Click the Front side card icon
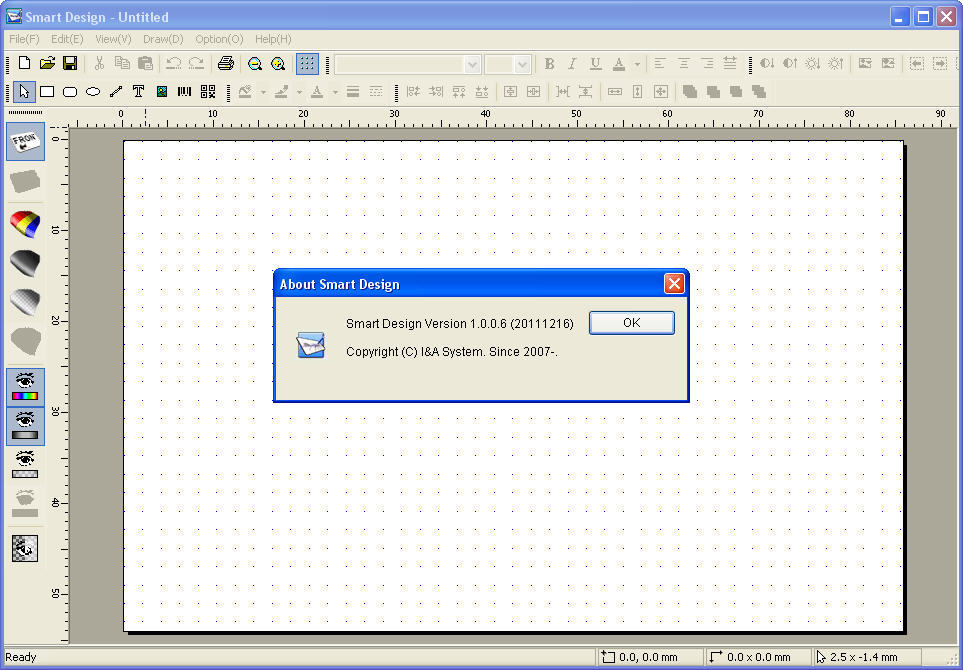The image size is (963, 670). 25,142
